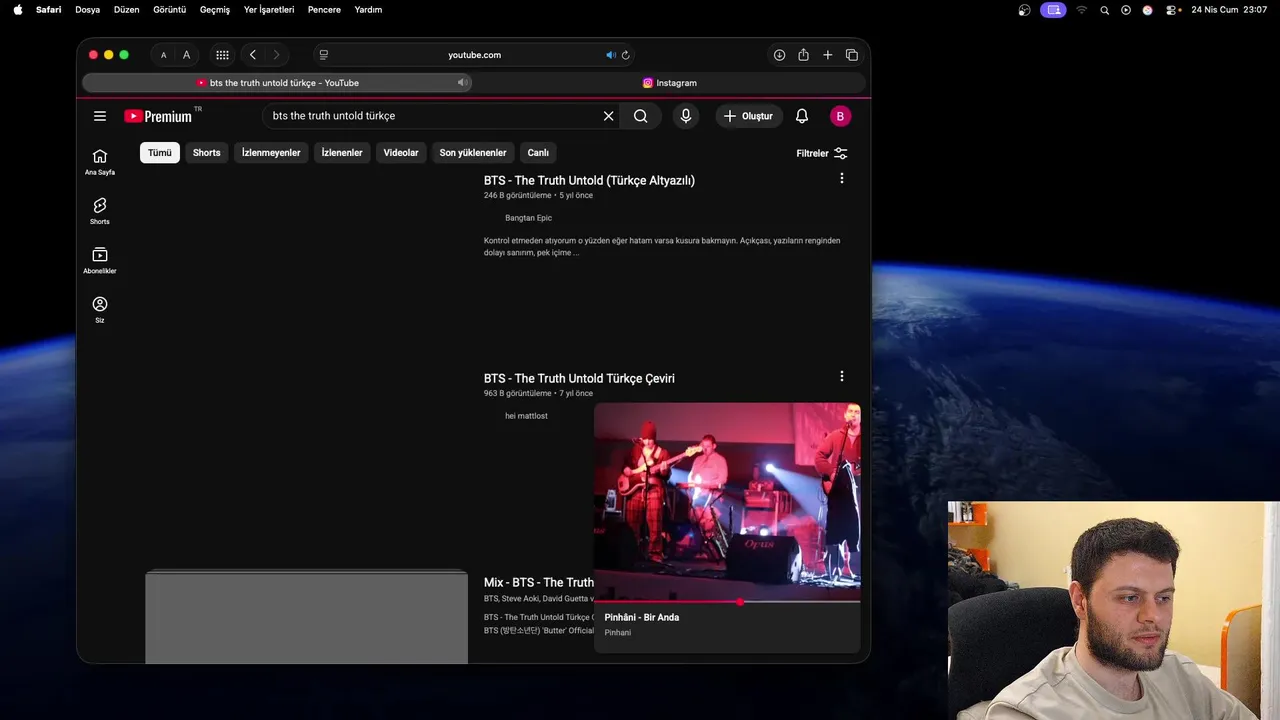Screen dimensions: 1280x720
Task: Open the Apple menu
Action: 17,10
